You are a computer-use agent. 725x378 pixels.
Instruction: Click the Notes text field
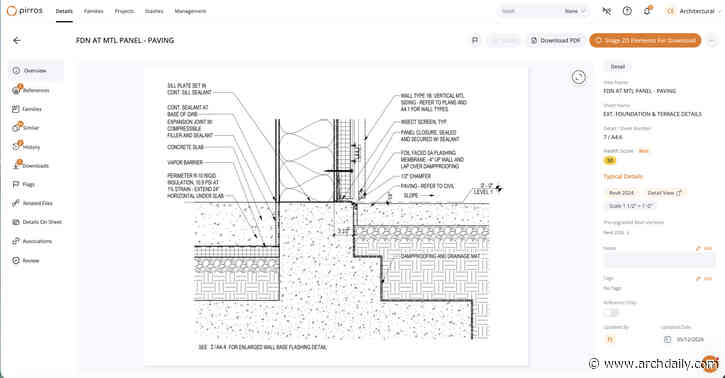659,261
